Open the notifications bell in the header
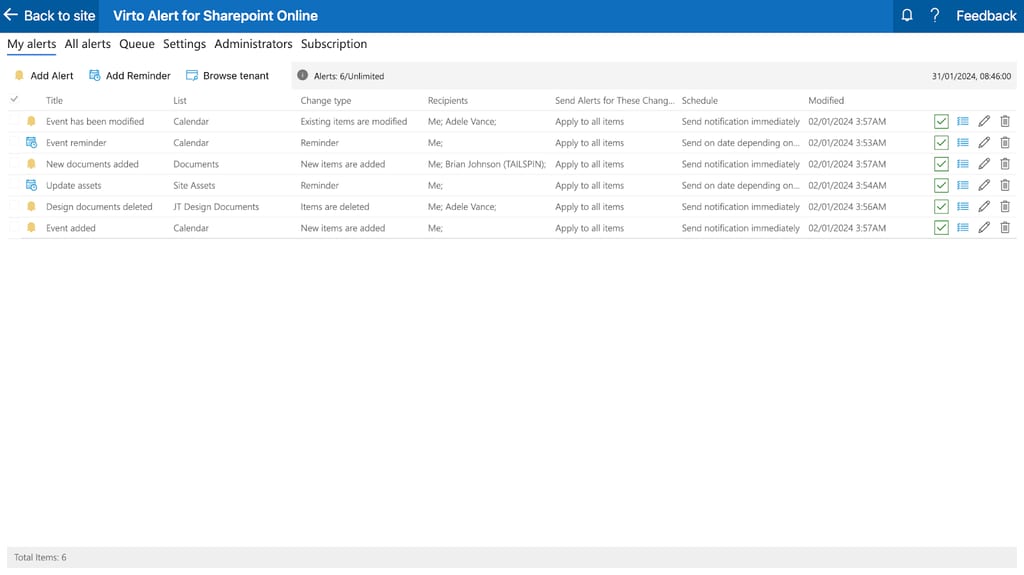This screenshot has width=1024, height=575. pos(906,15)
